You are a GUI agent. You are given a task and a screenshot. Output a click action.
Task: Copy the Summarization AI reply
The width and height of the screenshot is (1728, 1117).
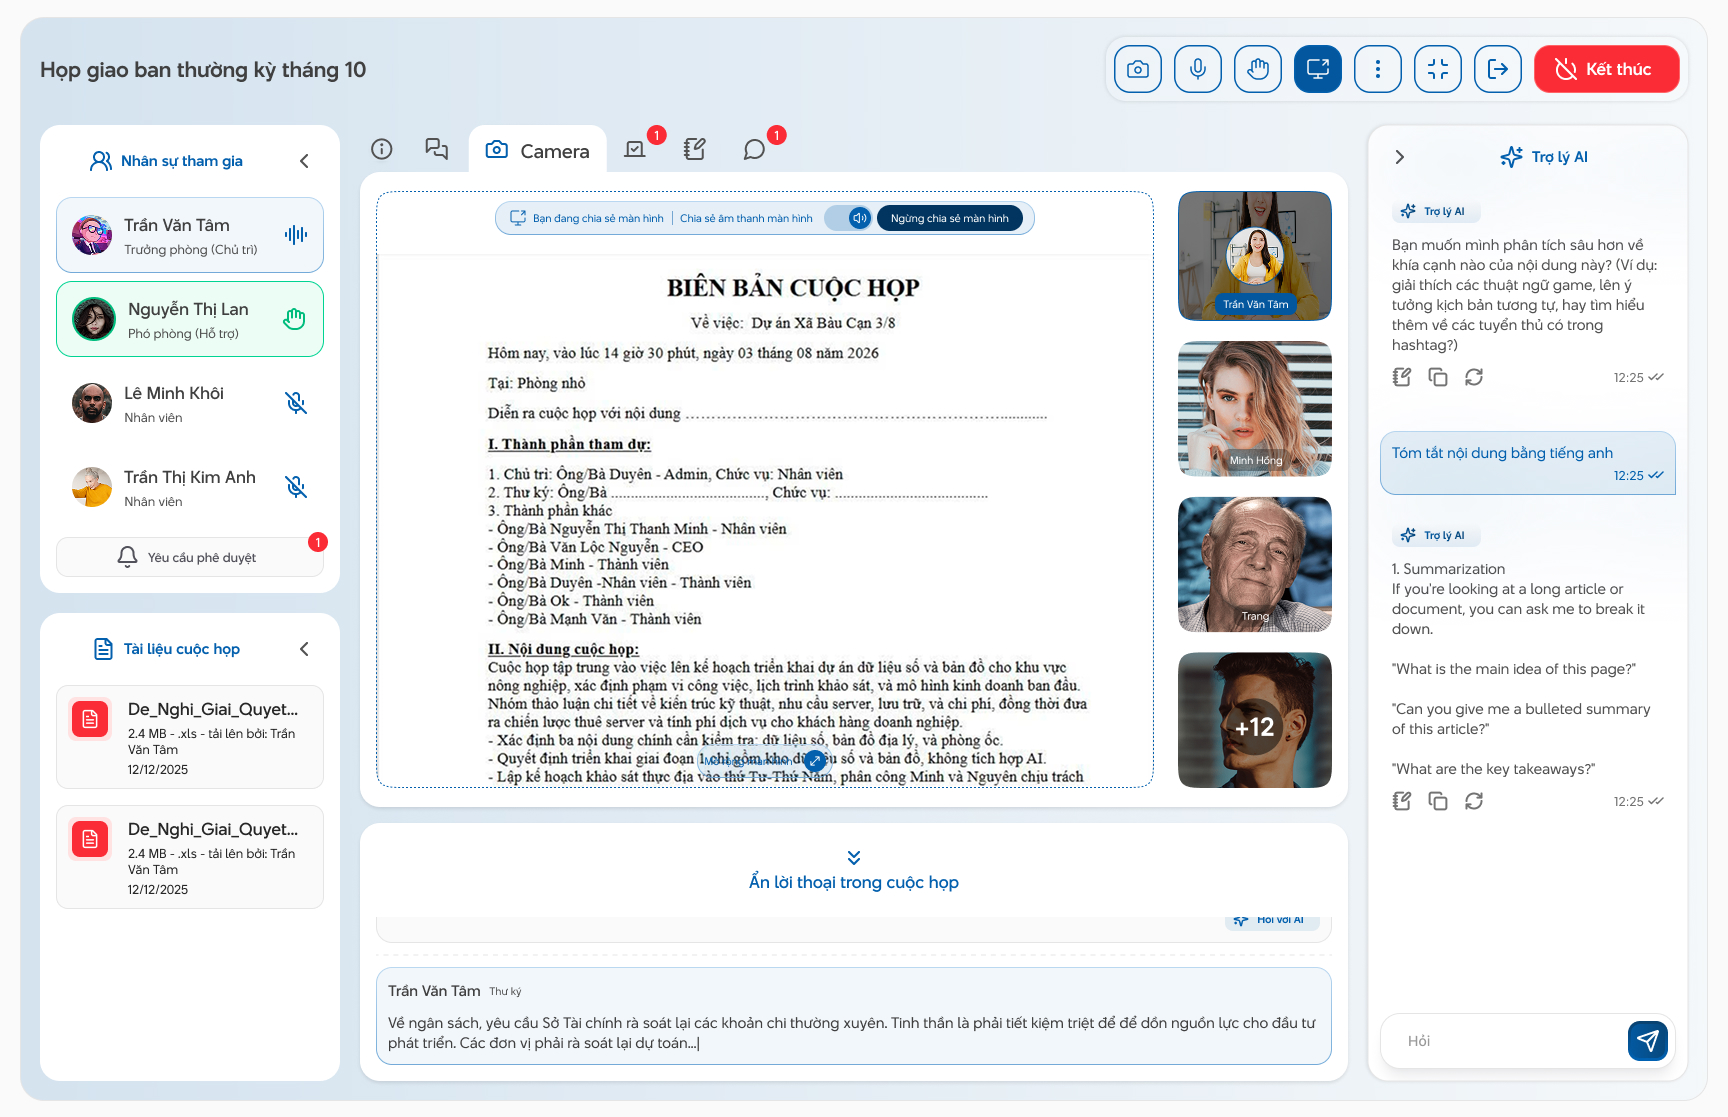click(1438, 801)
